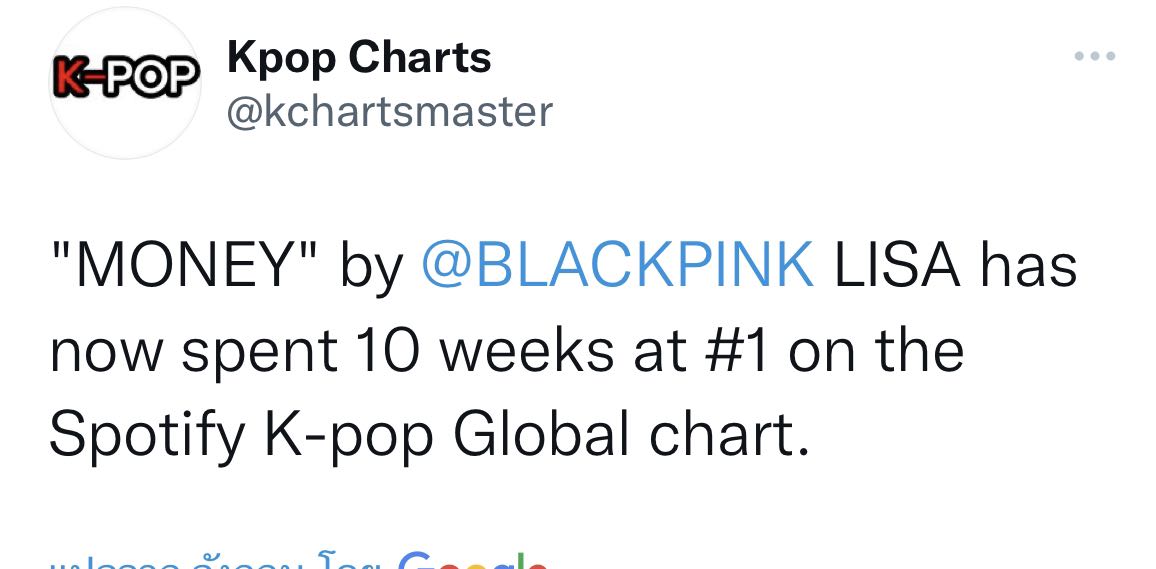1156x569 pixels.
Task: Click the Google logo beside translate
Action: [472, 560]
